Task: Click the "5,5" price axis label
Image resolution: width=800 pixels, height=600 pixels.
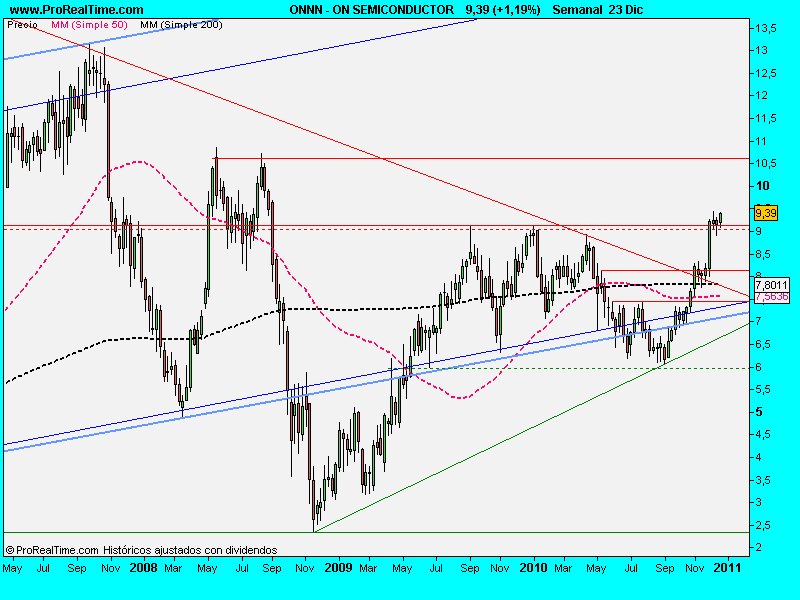Action: click(763, 390)
